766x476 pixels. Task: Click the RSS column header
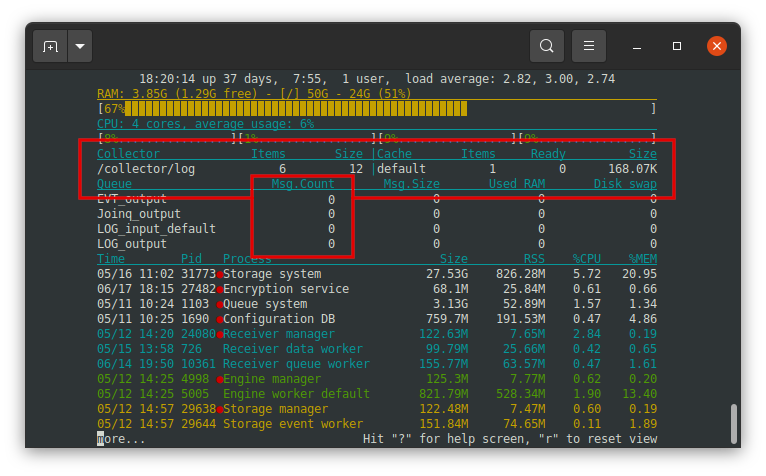pyautogui.click(x=534, y=259)
